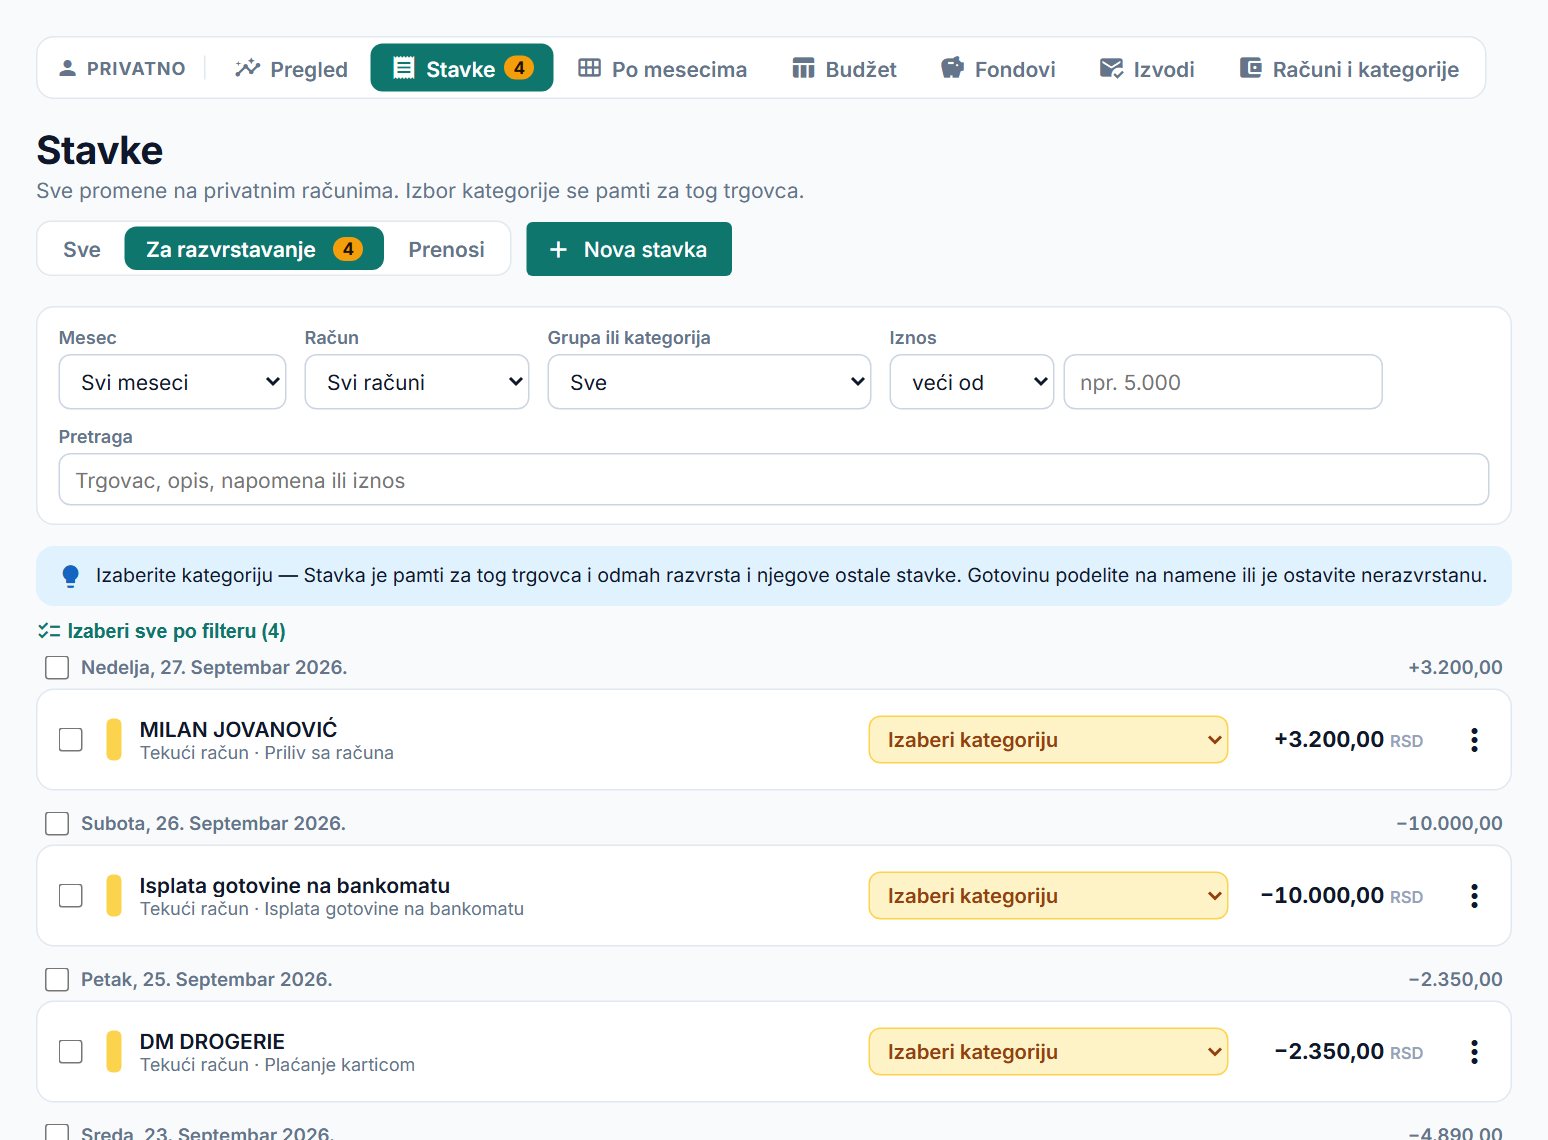Choose category for Isplata gotovine na bankomatu
The image size is (1548, 1140).
coord(1048,896)
